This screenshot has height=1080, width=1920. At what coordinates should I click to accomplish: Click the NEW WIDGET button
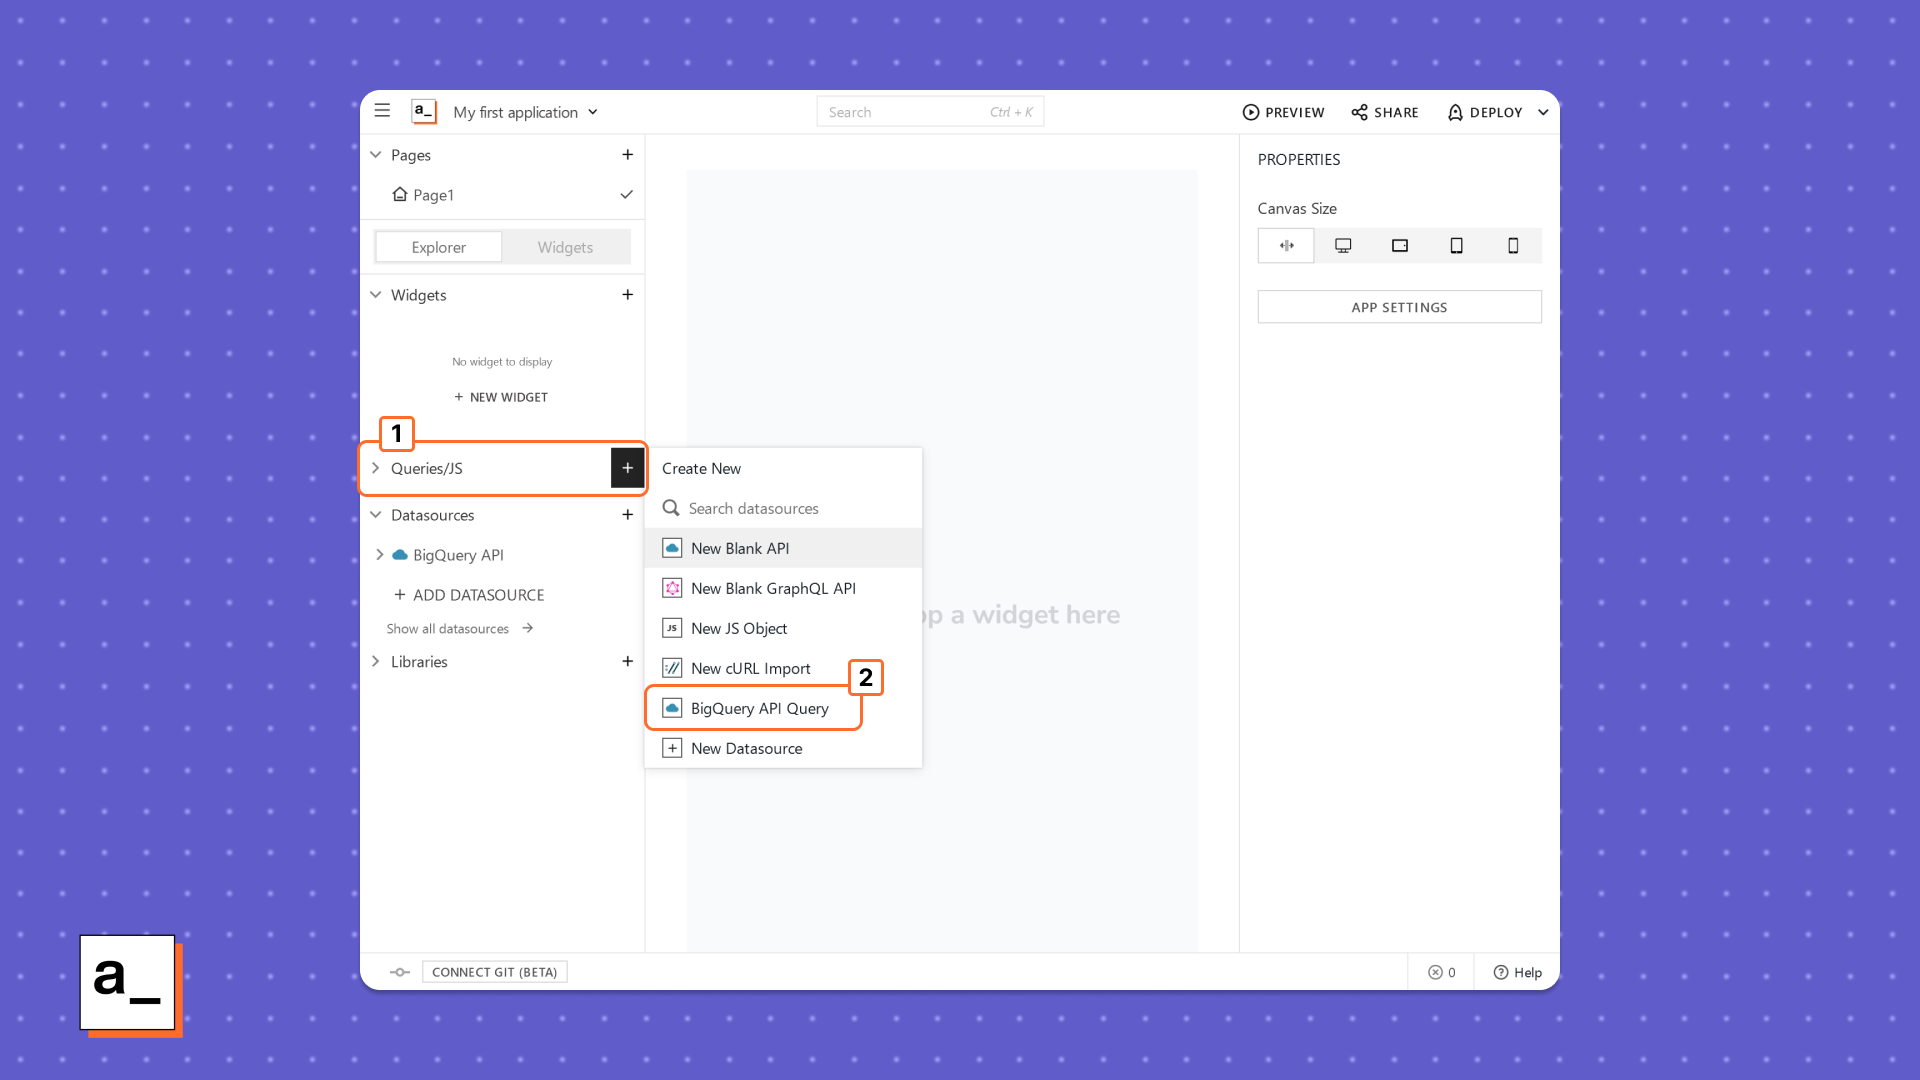point(501,397)
